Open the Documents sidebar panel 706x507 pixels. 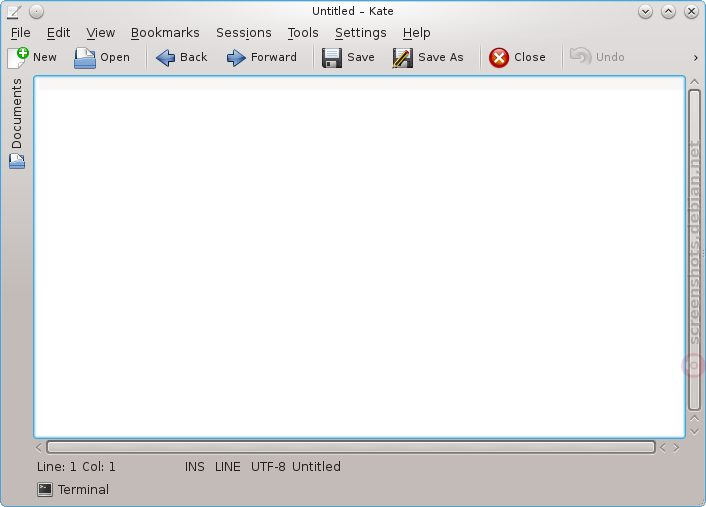17,123
